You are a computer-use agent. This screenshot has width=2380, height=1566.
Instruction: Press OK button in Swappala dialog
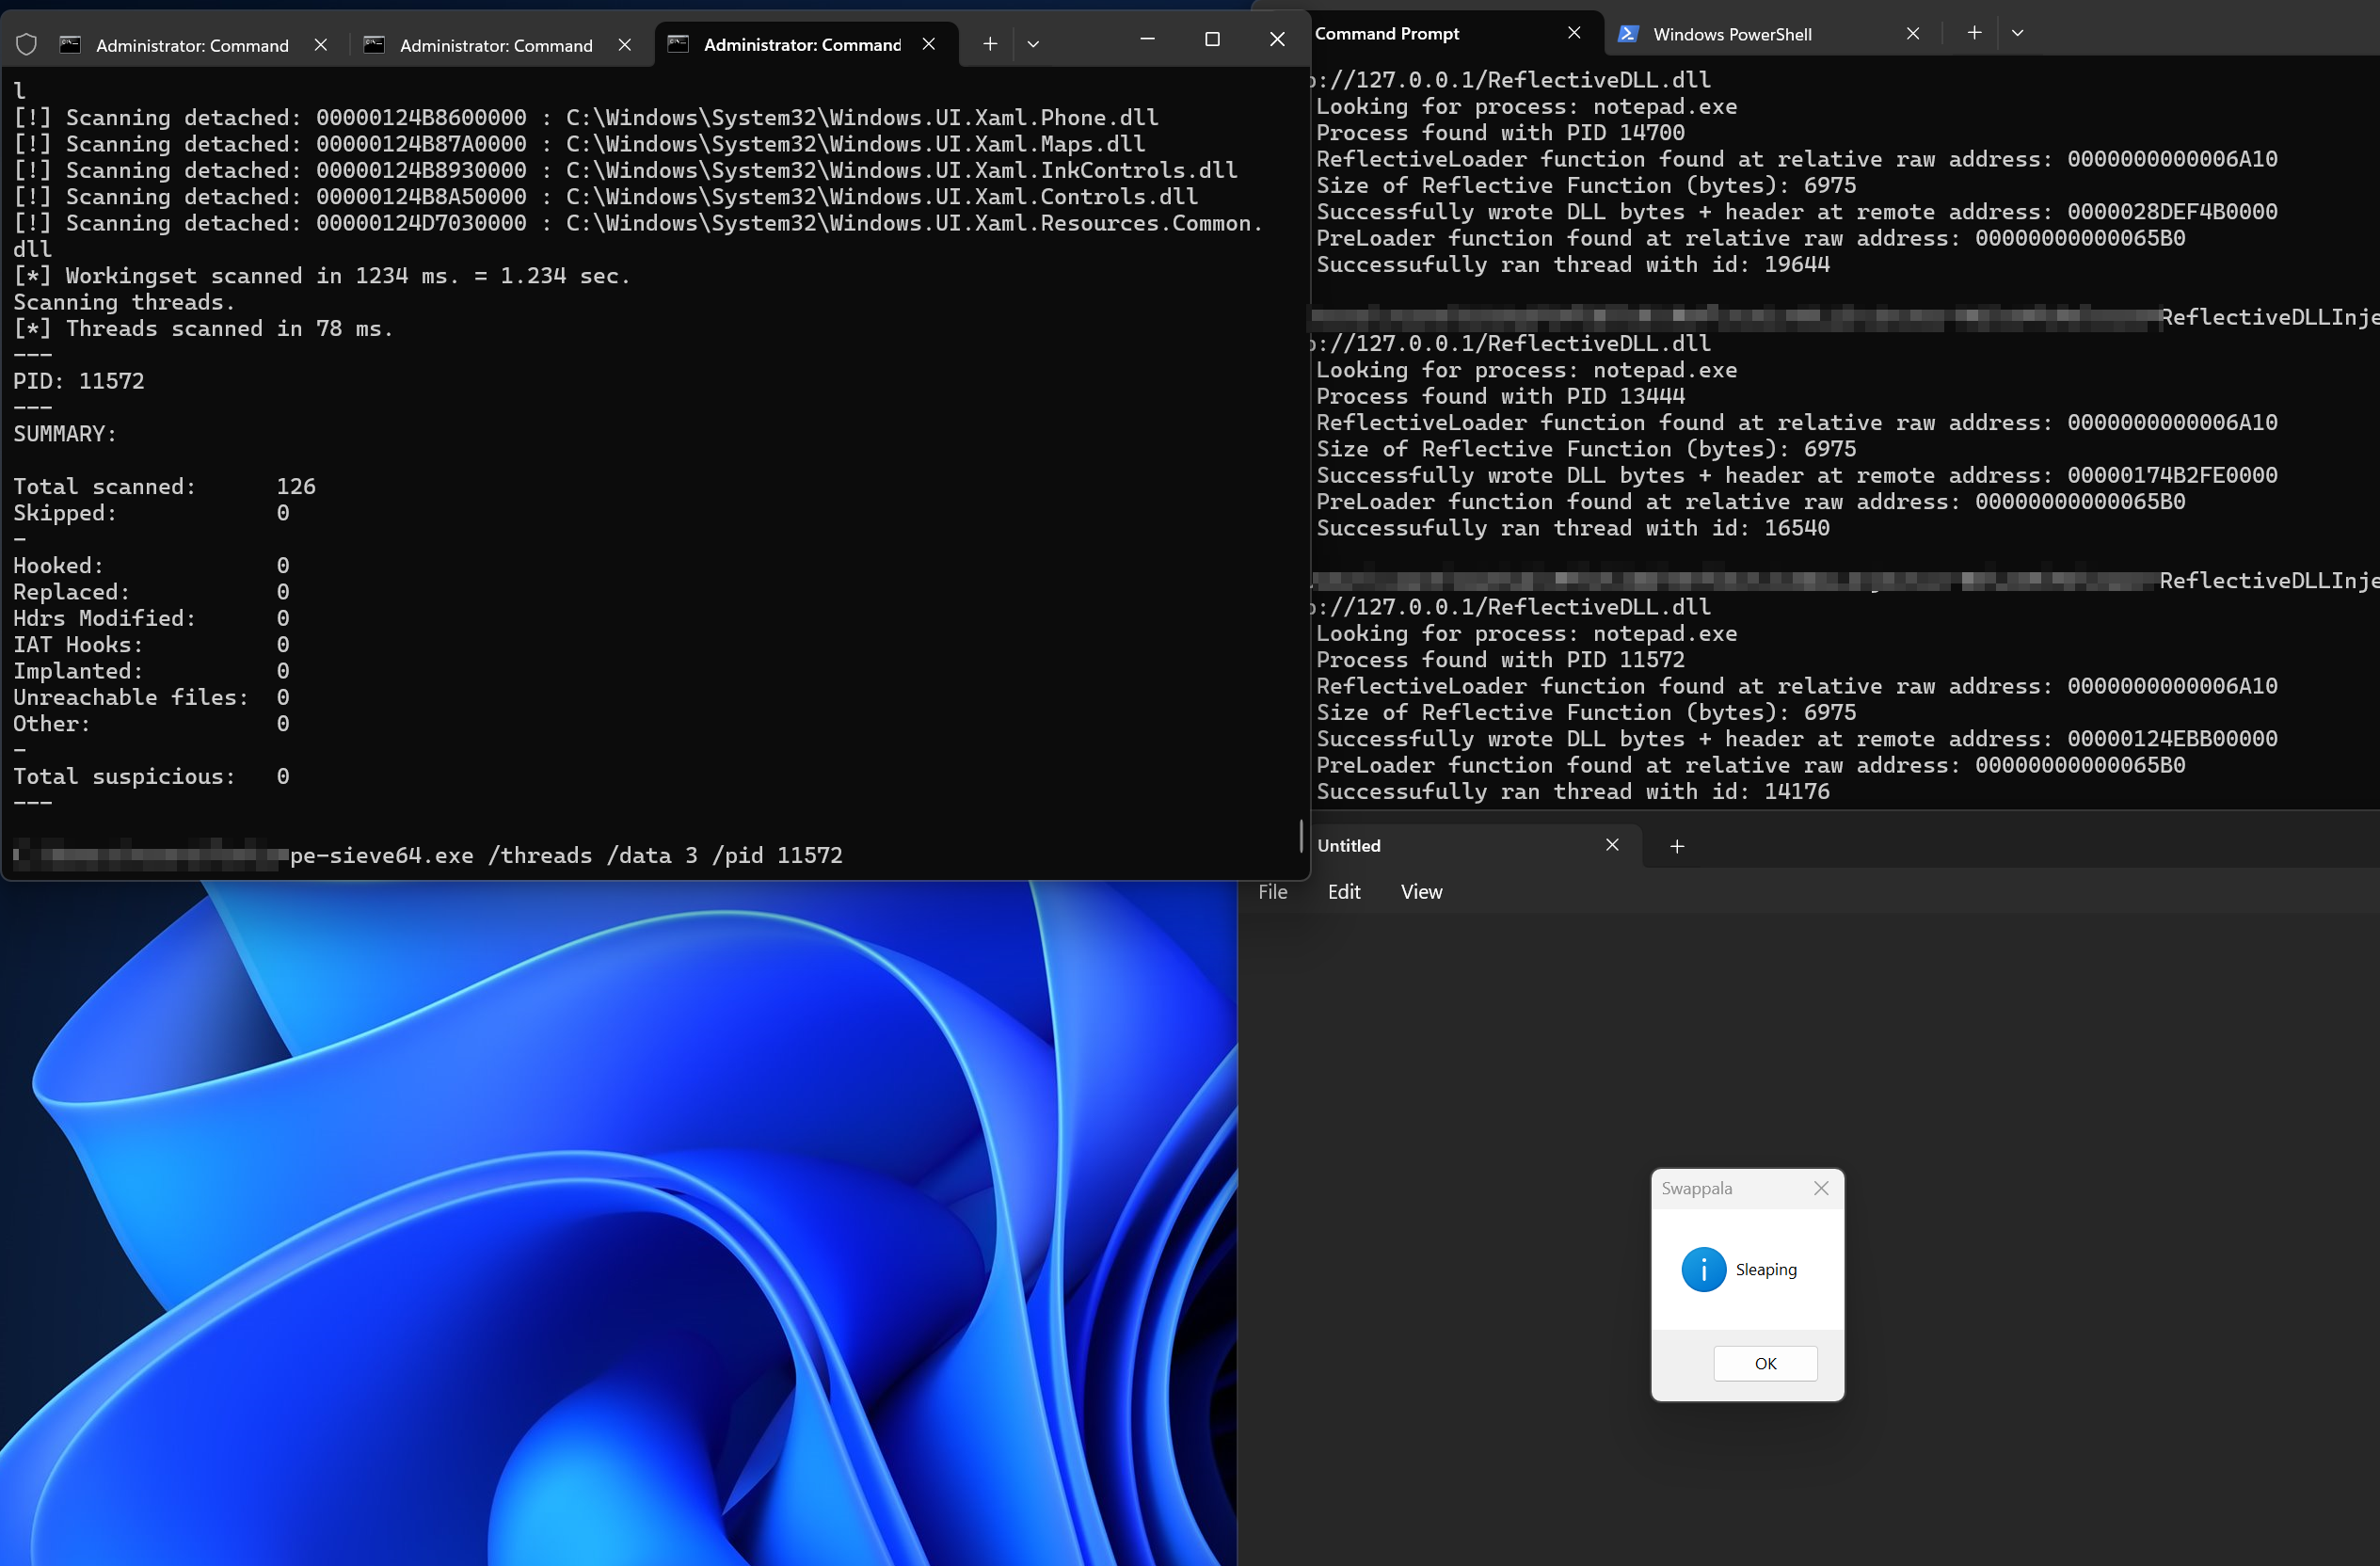click(1765, 1364)
